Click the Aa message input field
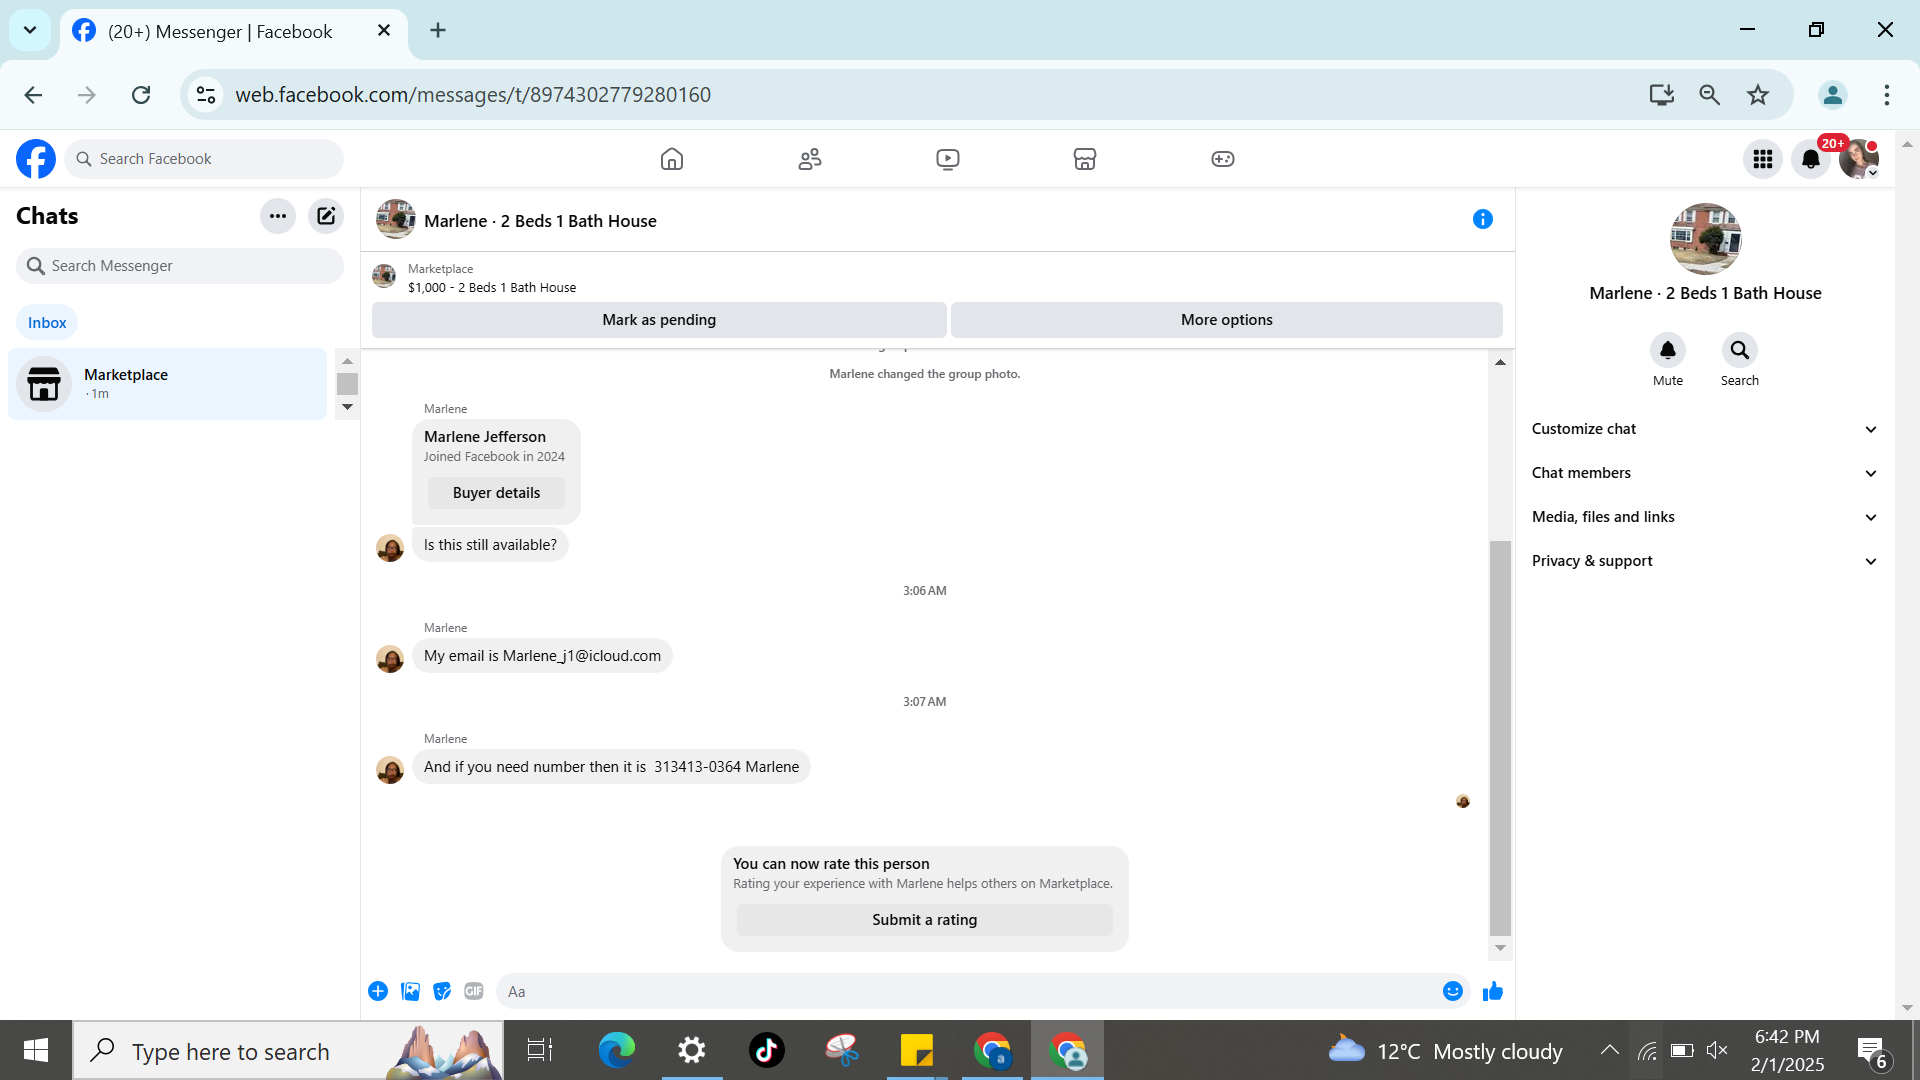This screenshot has width=1920, height=1080. tap(960, 991)
